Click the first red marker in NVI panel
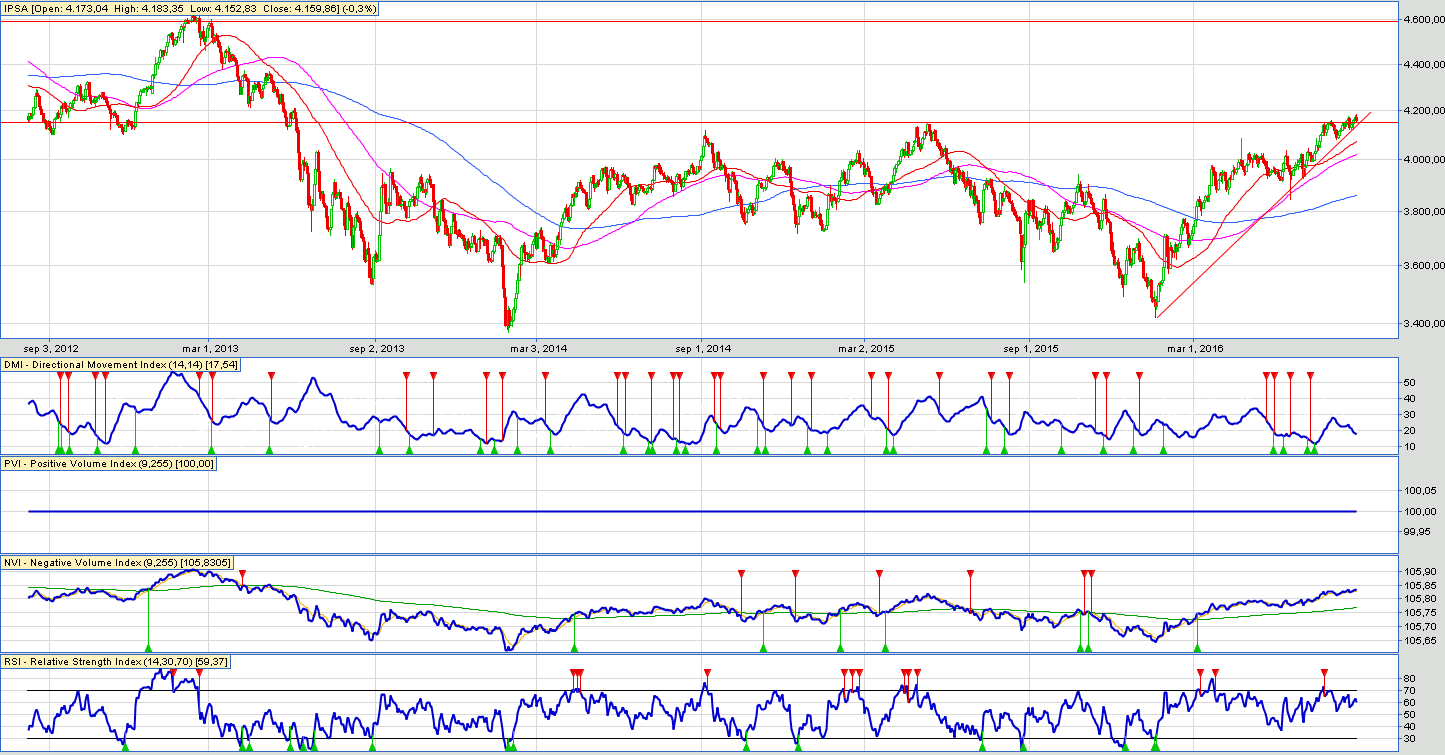The height and width of the screenshot is (755, 1445). pyautogui.click(x=243, y=573)
